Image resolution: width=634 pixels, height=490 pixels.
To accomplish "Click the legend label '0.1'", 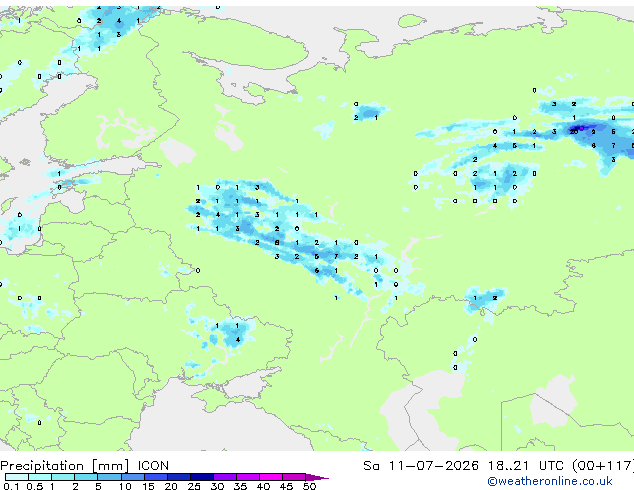I will pos(12,486).
